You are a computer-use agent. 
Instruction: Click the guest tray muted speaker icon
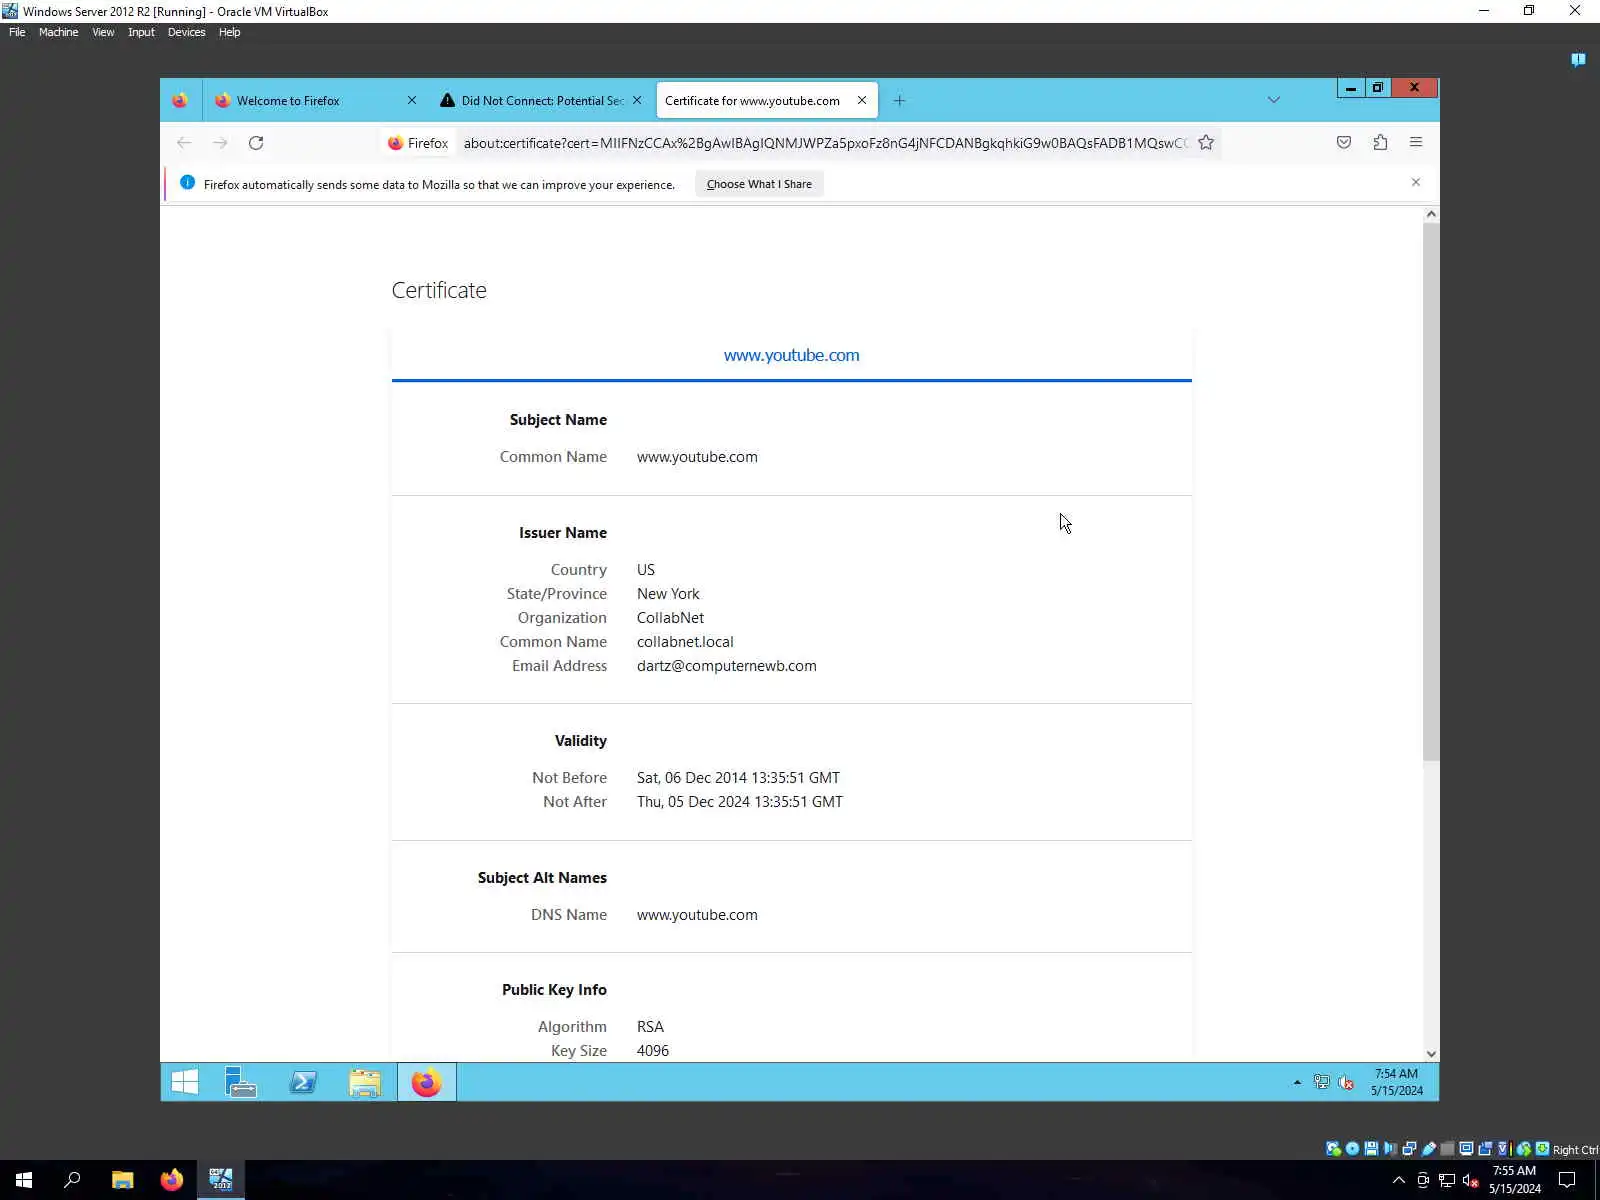1346,1082
